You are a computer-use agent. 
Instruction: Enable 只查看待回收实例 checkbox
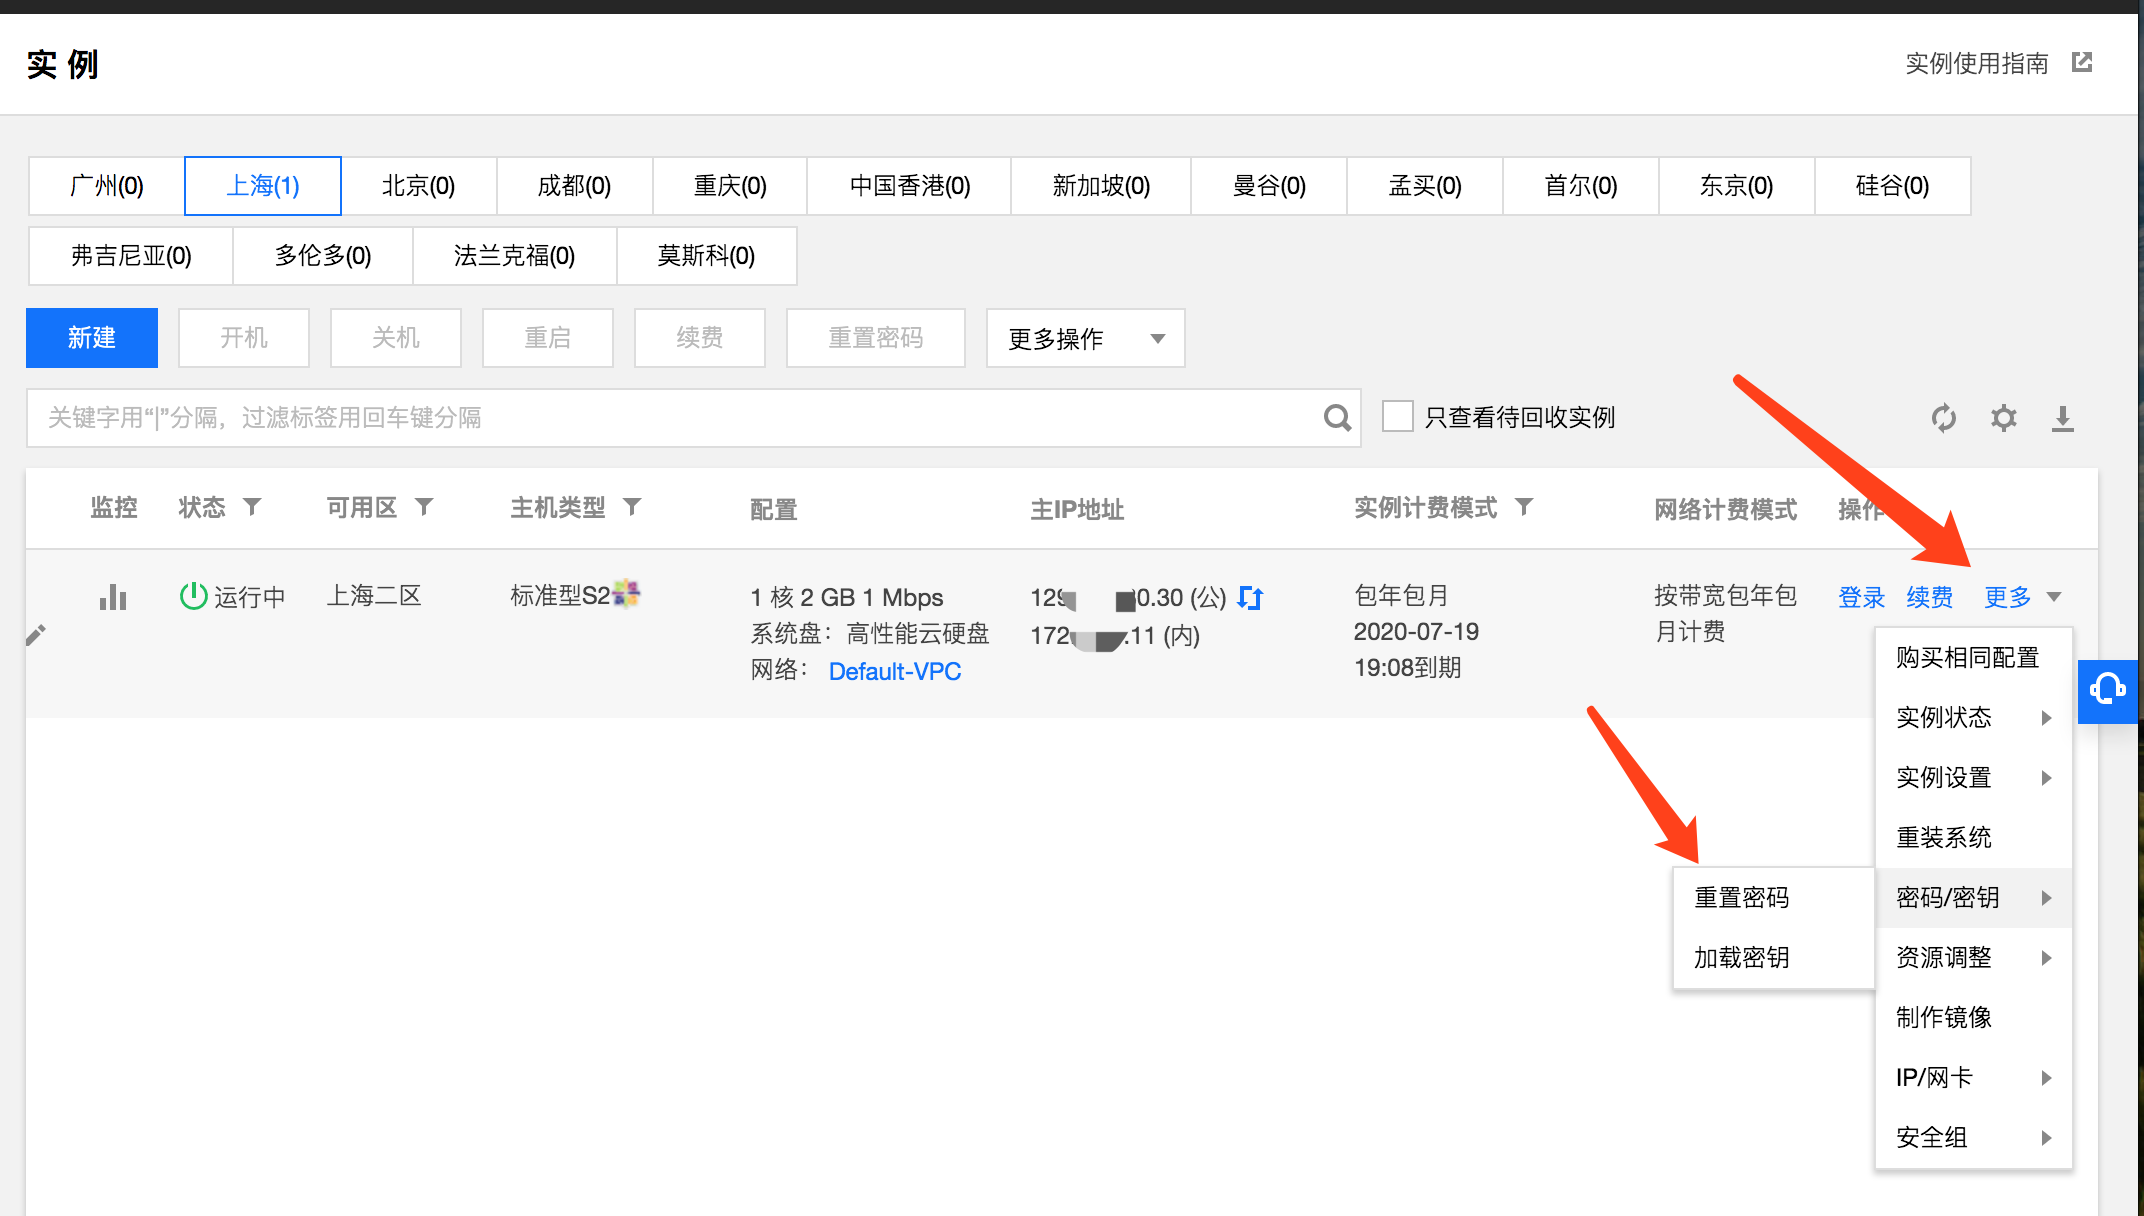coord(1397,416)
